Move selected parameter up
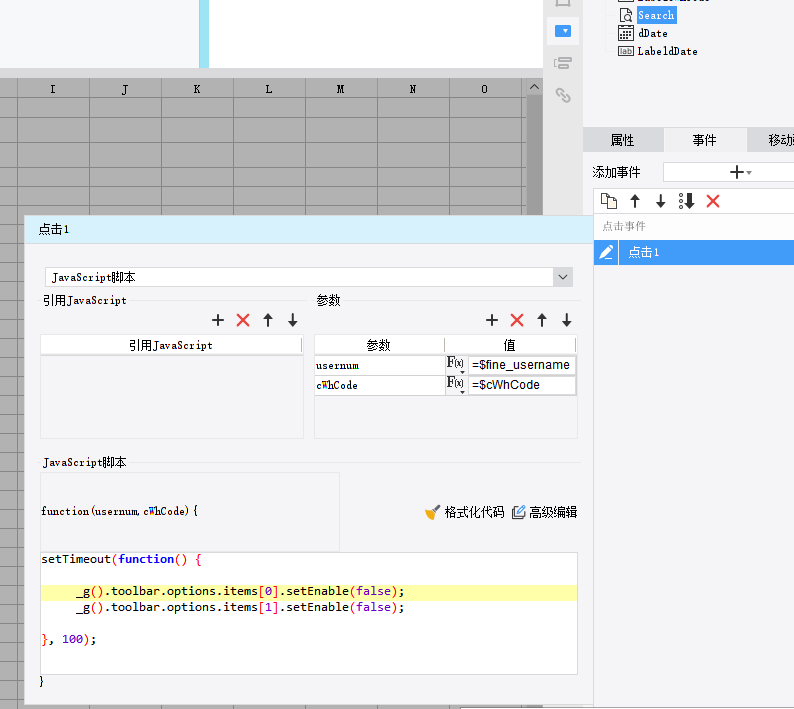794x709 pixels. (x=542, y=320)
